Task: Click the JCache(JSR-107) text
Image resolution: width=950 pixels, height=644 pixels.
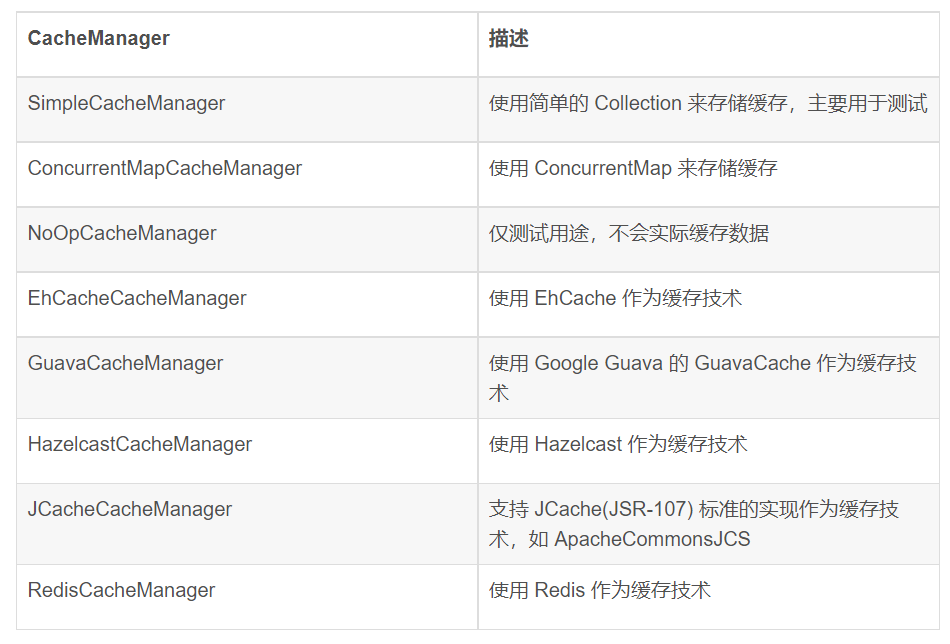Action: [614, 509]
